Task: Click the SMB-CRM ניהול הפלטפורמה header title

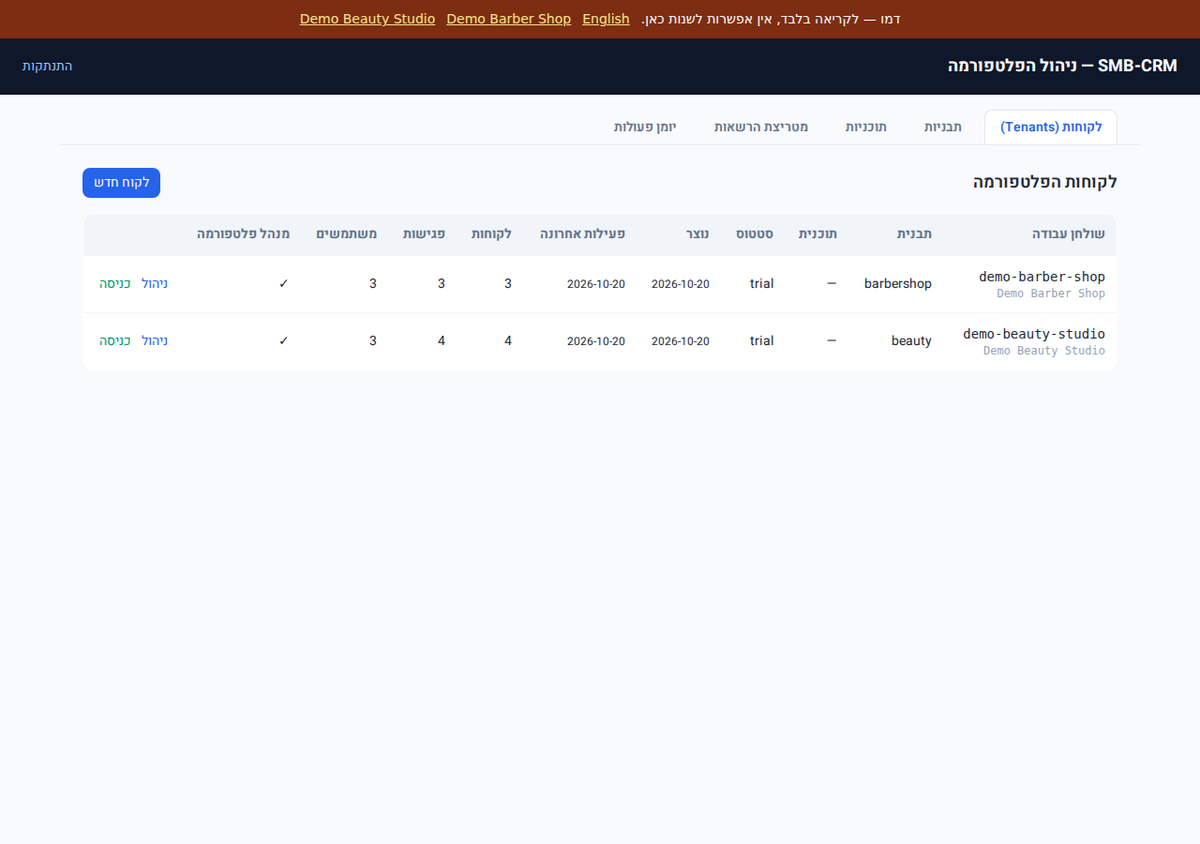Action: (1063, 66)
